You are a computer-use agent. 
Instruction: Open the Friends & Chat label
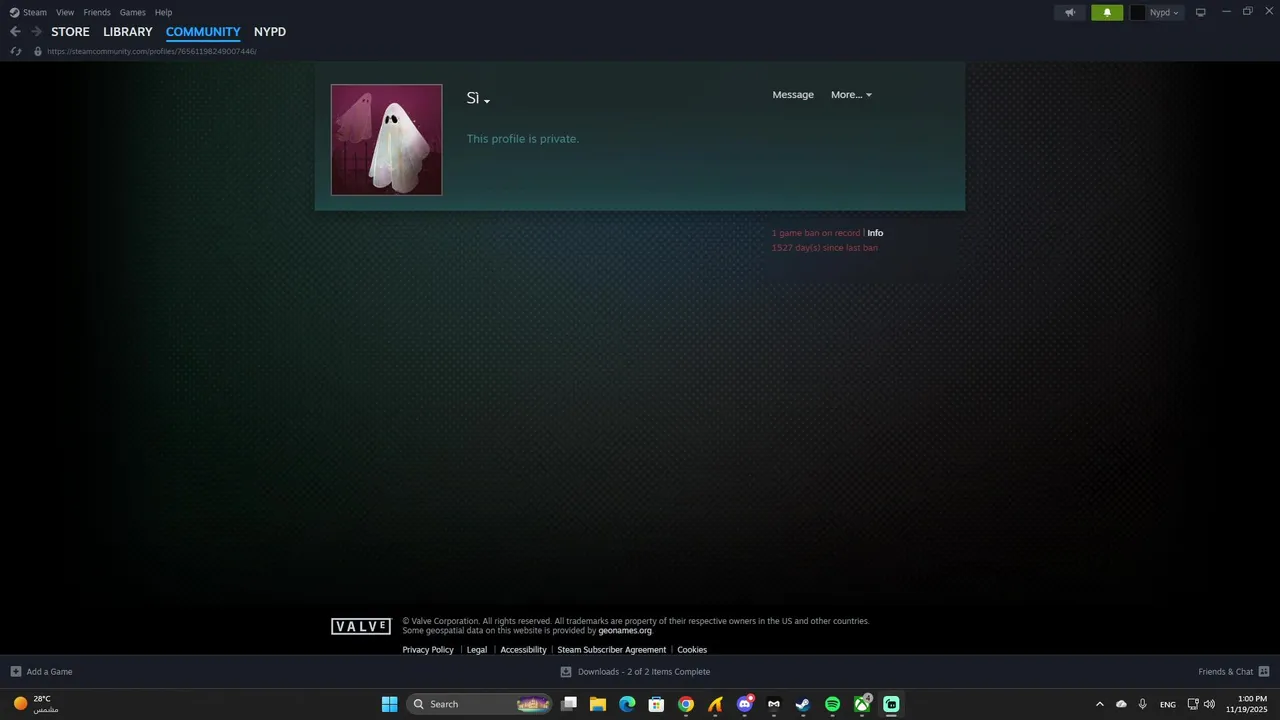coord(1225,672)
